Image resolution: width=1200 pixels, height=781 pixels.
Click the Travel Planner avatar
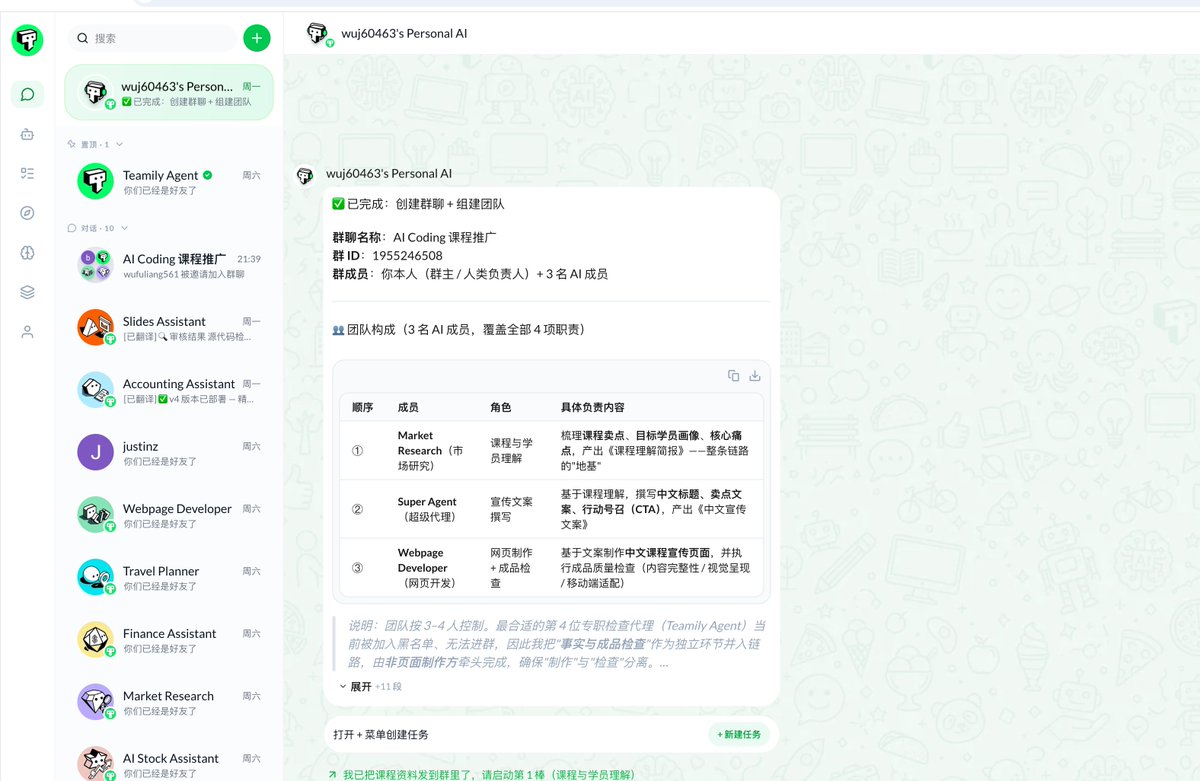click(x=96, y=577)
